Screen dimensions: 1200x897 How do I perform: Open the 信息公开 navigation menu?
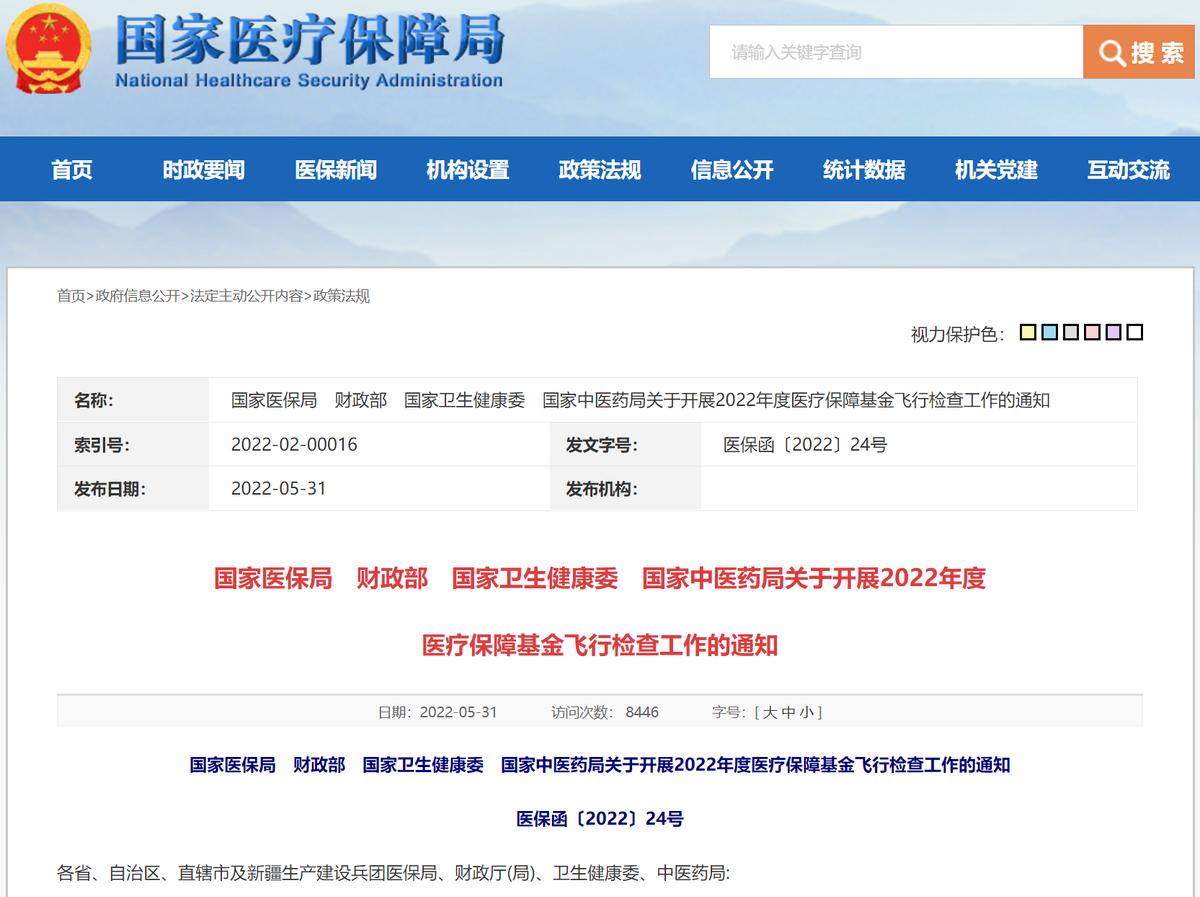point(733,169)
